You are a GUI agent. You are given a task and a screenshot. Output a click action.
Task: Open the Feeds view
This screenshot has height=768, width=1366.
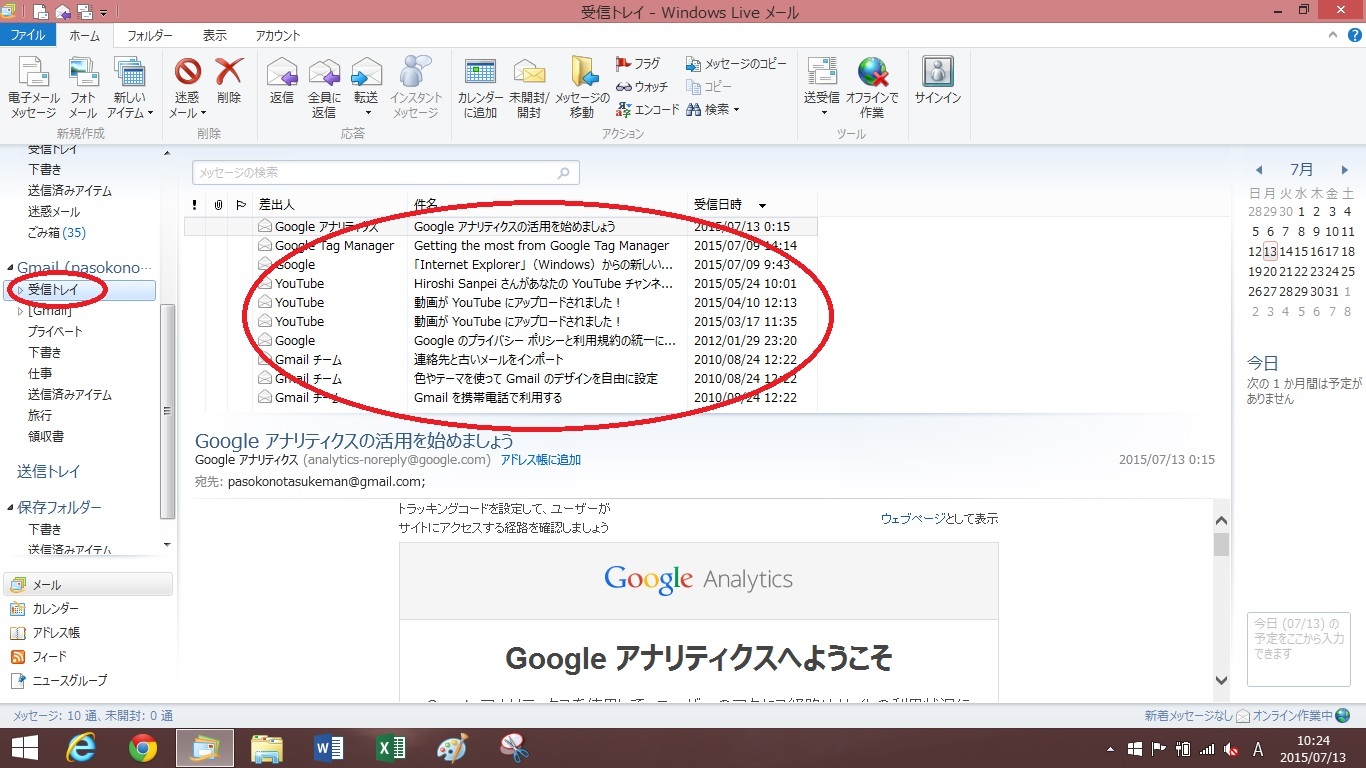[x=88, y=657]
